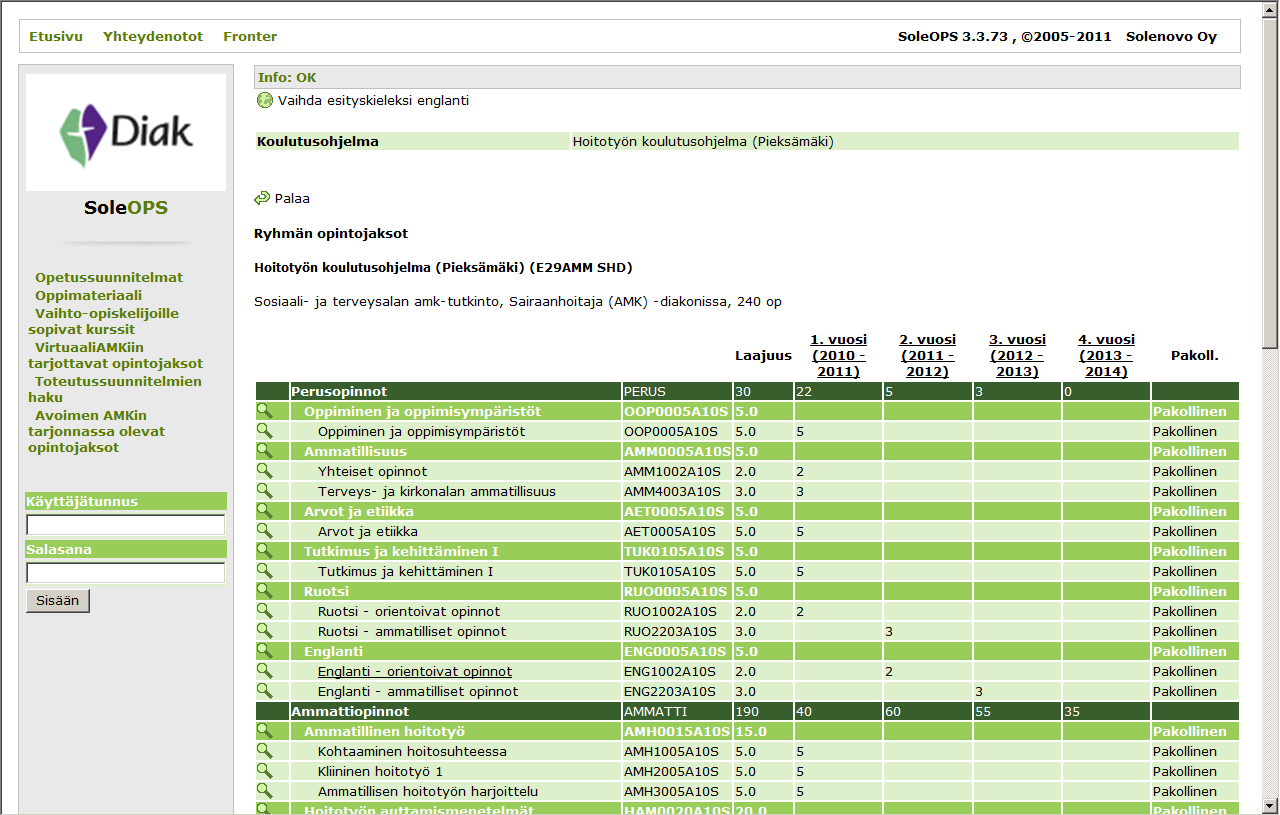
Task: Click the Palaa link text
Action: coord(292,198)
